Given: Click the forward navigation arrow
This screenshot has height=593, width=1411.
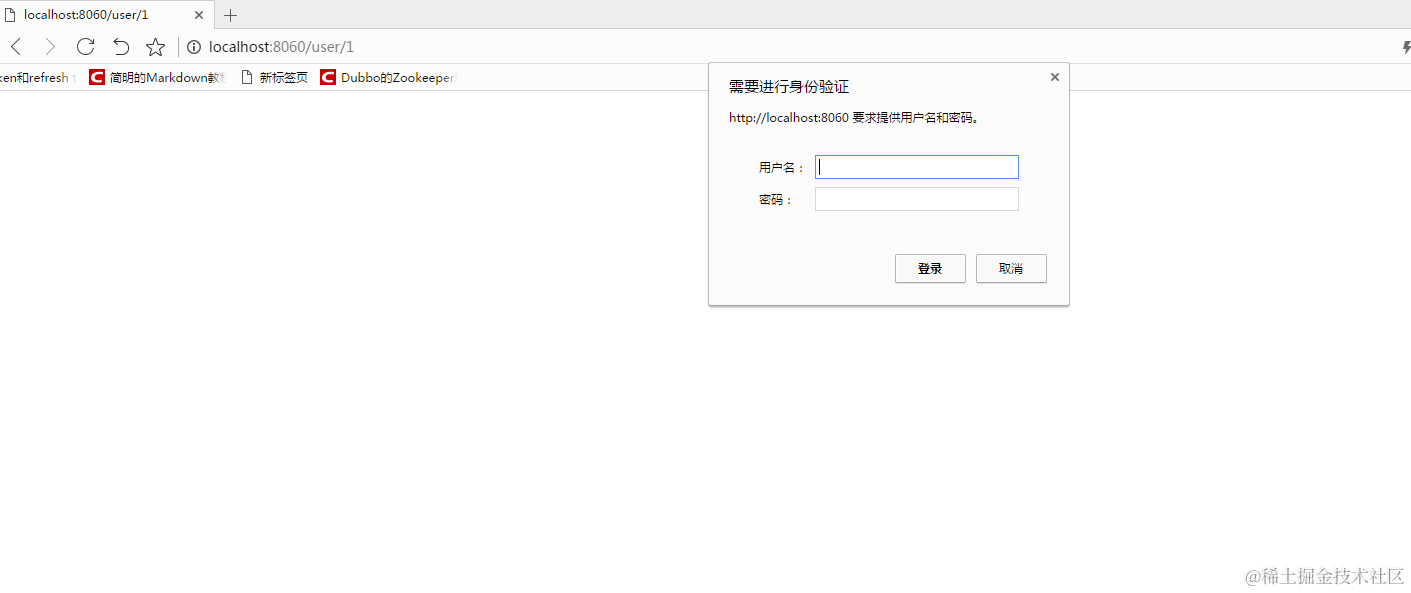Looking at the screenshot, I should [50, 46].
